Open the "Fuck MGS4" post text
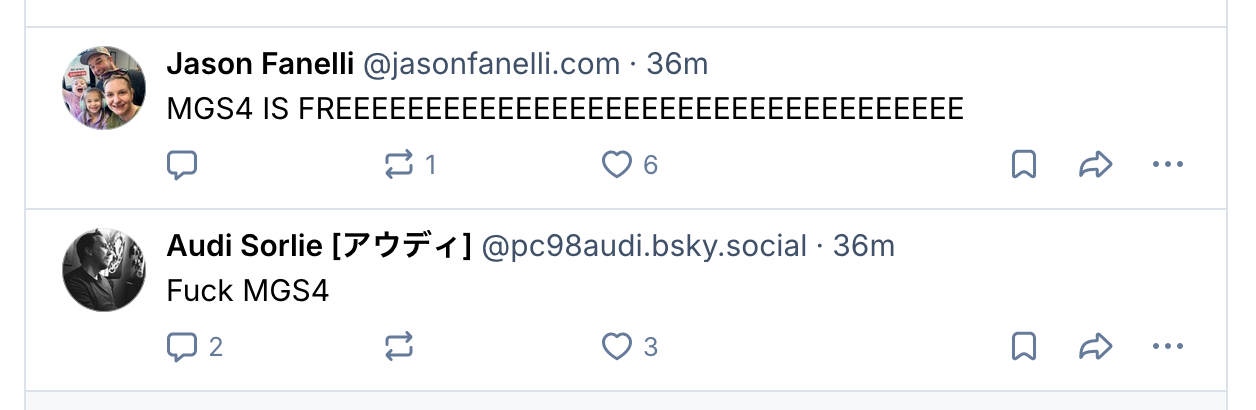Screen dimensions: 1256x410 247,291
